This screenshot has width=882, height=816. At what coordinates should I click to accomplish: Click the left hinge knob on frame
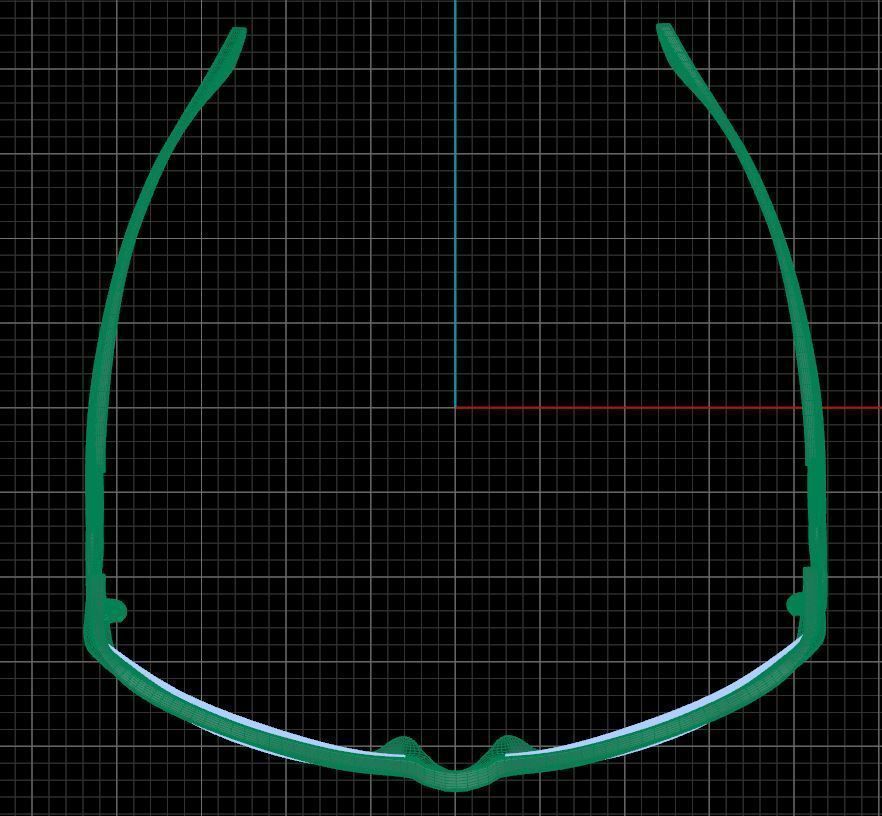117,611
